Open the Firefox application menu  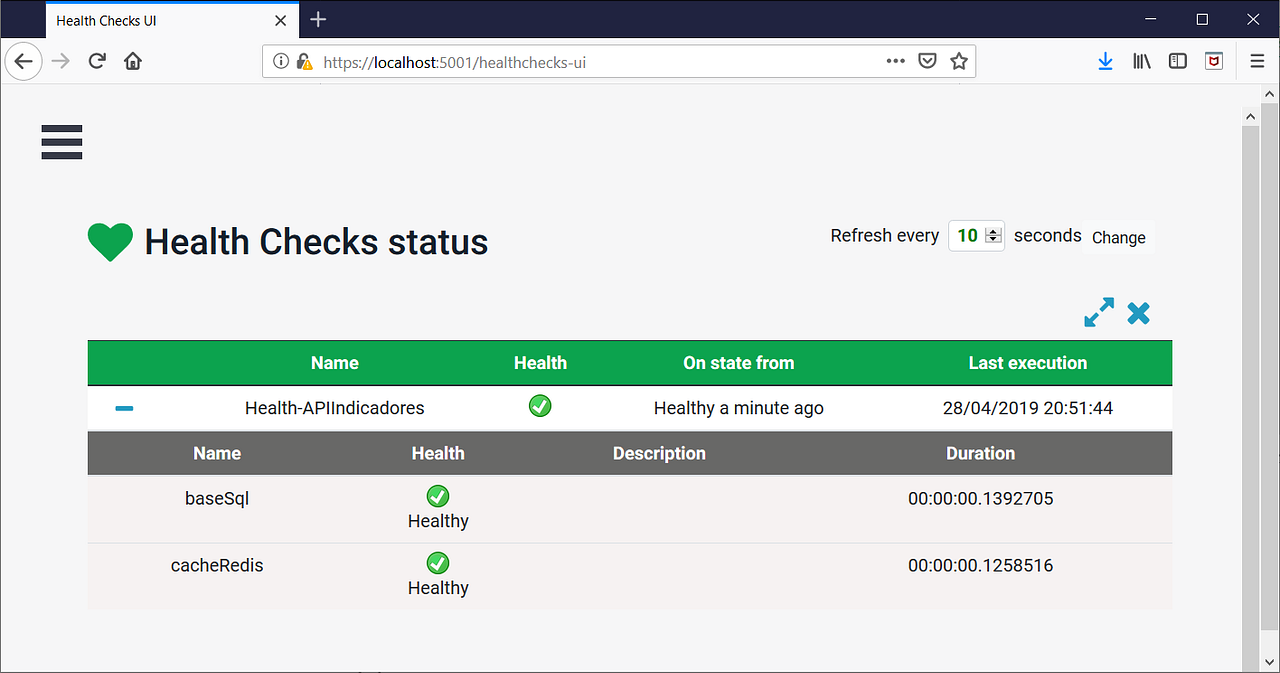[x=1257, y=61]
